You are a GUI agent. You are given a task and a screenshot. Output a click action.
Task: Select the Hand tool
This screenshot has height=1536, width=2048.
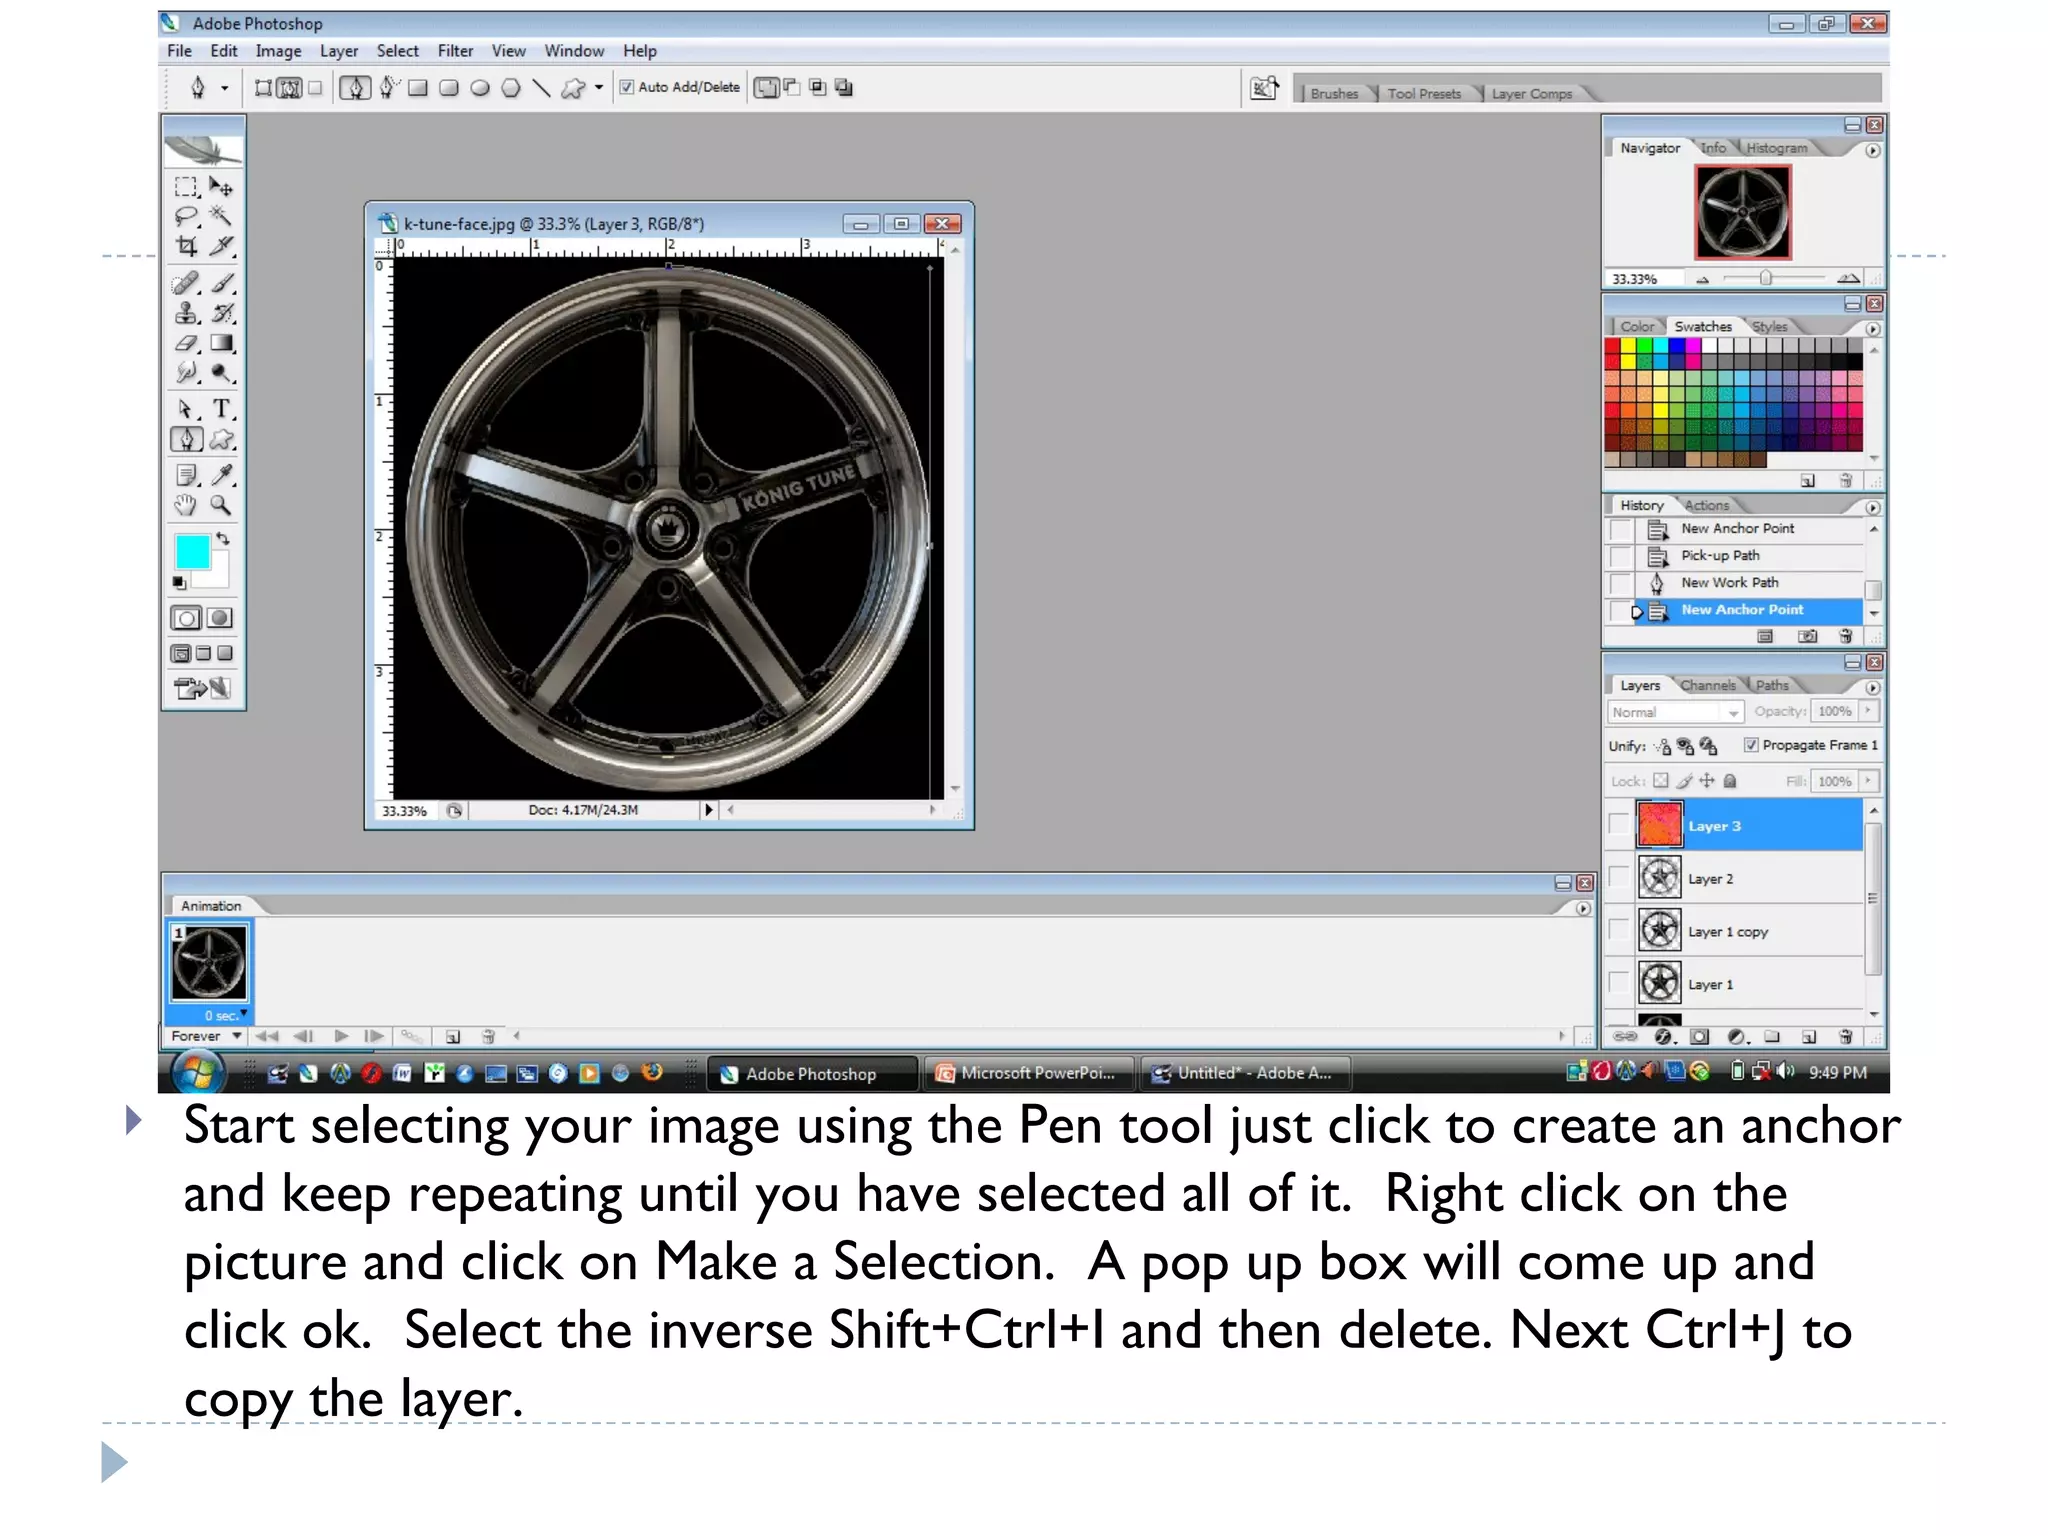pos(186,505)
